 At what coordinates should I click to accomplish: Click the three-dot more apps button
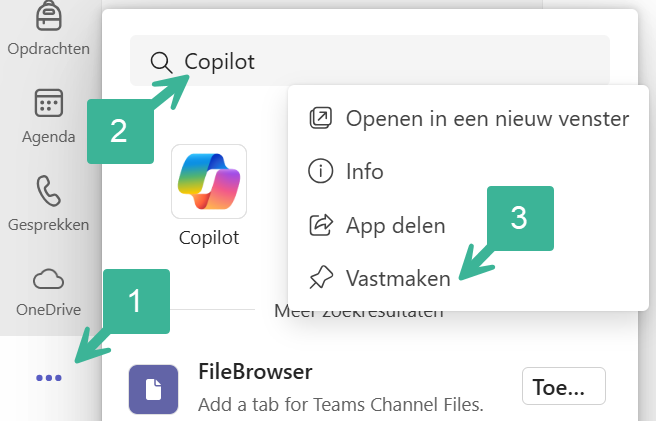[x=48, y=378]
